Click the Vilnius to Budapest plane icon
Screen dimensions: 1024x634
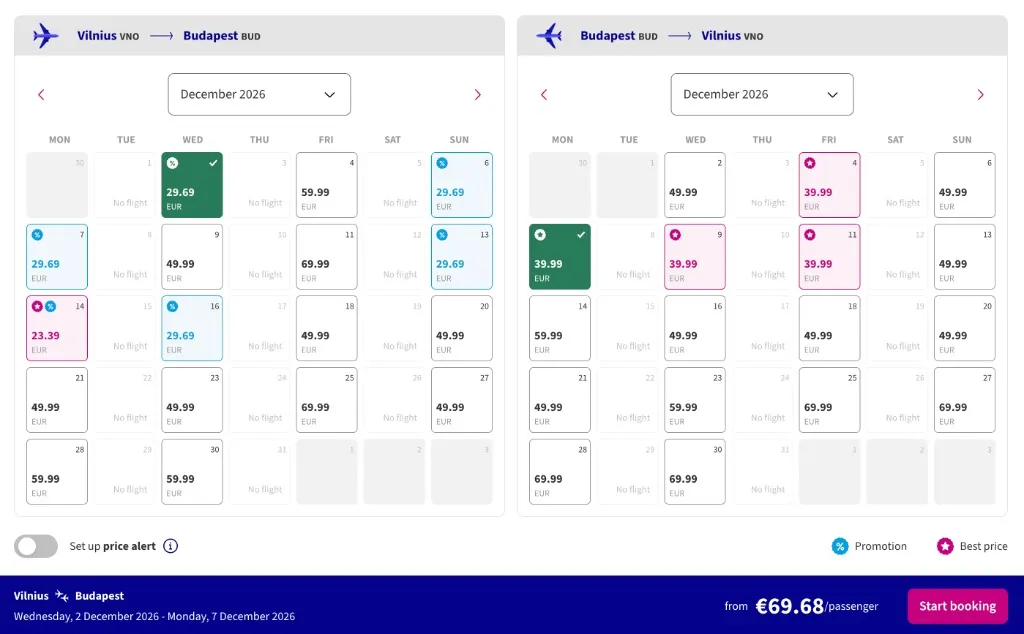click(x=46, y=36)
